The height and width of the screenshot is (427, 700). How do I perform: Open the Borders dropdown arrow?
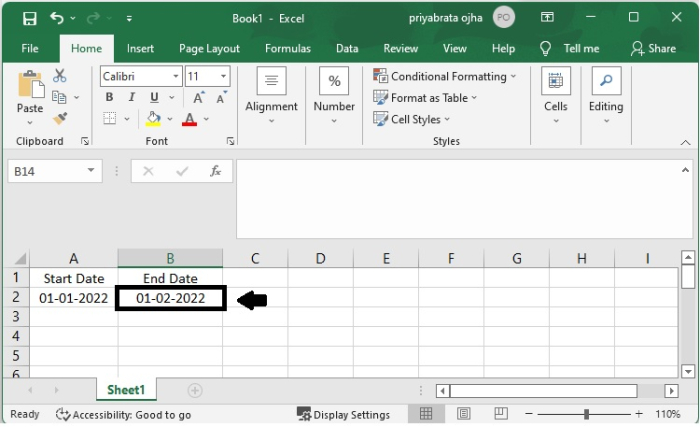[x=127, y=119]
